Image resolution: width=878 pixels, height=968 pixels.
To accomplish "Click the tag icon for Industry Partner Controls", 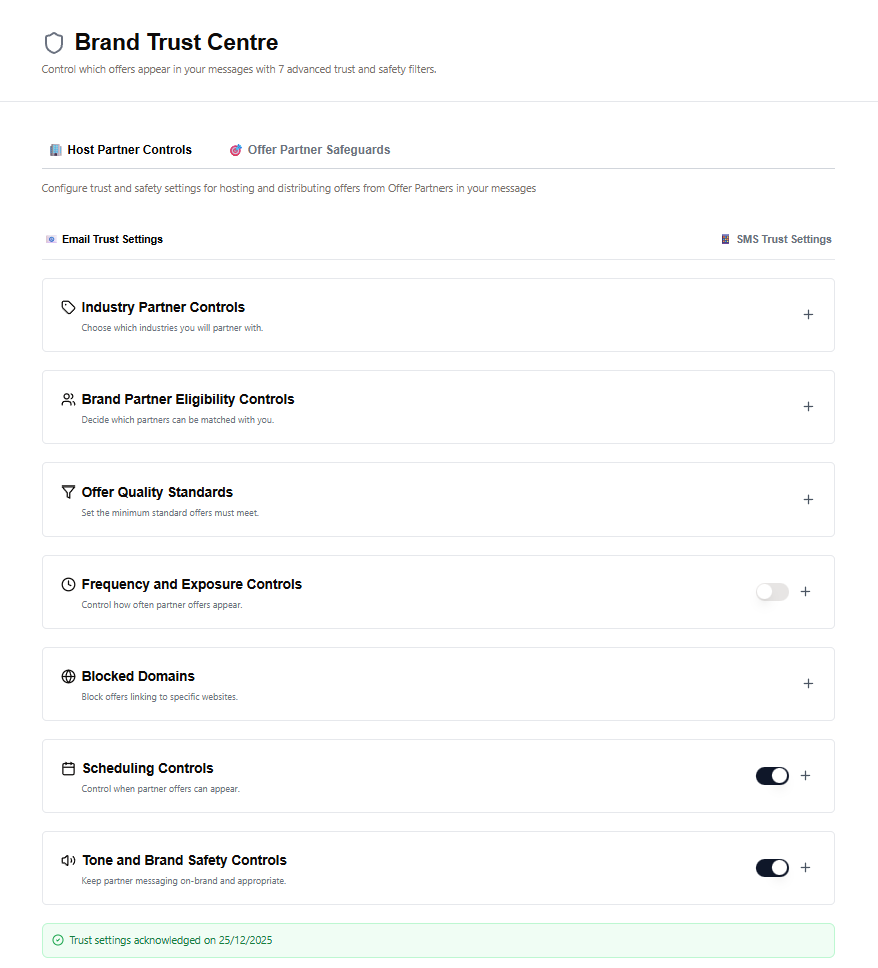I will [68, 307].
